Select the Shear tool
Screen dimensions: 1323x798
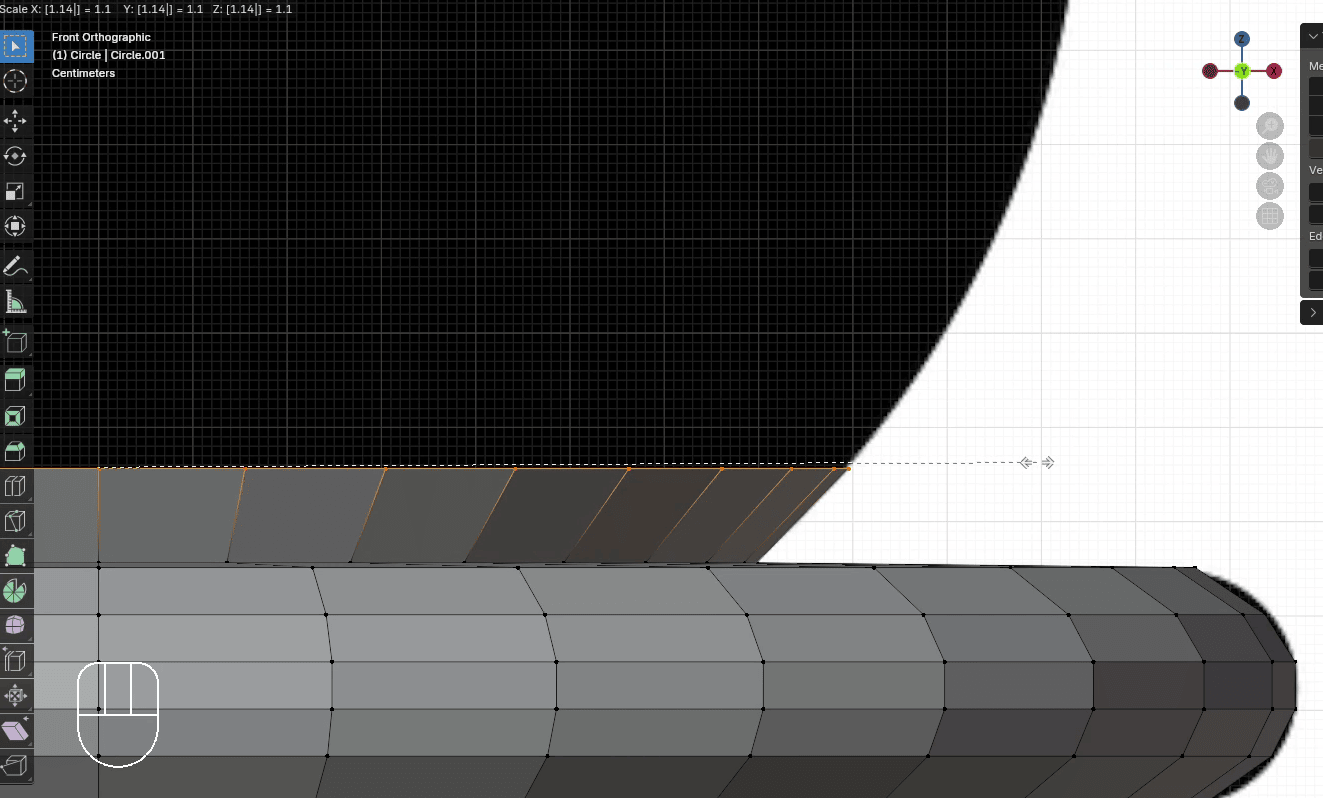pos(15,731)
